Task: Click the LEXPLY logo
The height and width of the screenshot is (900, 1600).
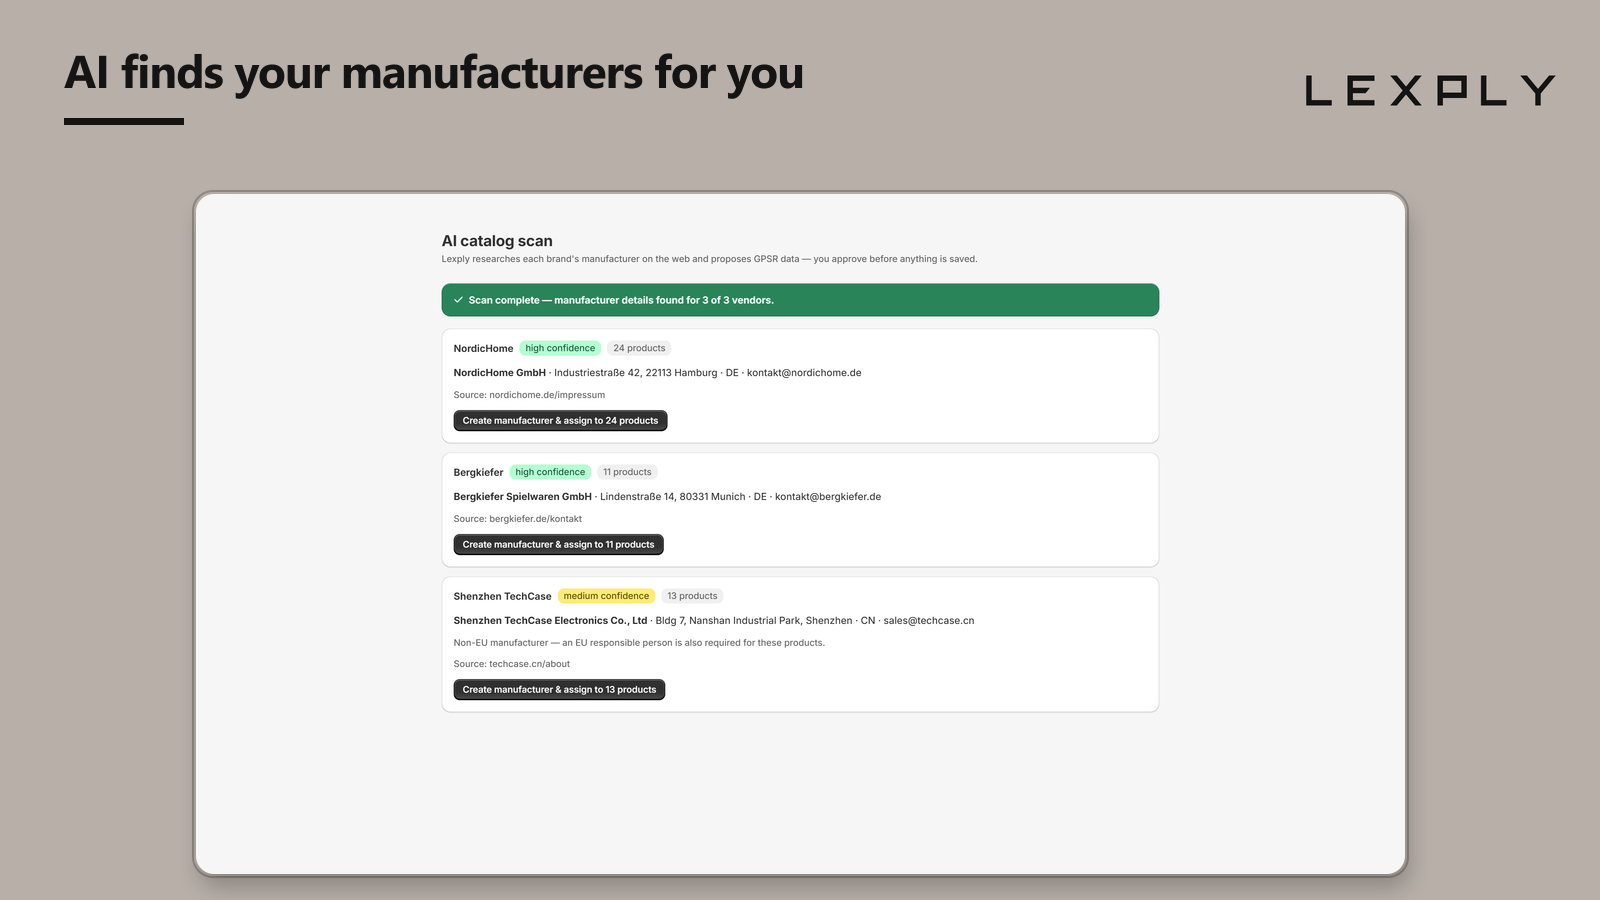Action: [x=1430, y=91]
